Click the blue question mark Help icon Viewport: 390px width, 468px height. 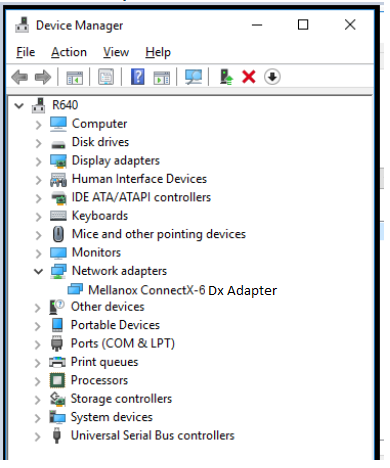(x=138, y=77)
